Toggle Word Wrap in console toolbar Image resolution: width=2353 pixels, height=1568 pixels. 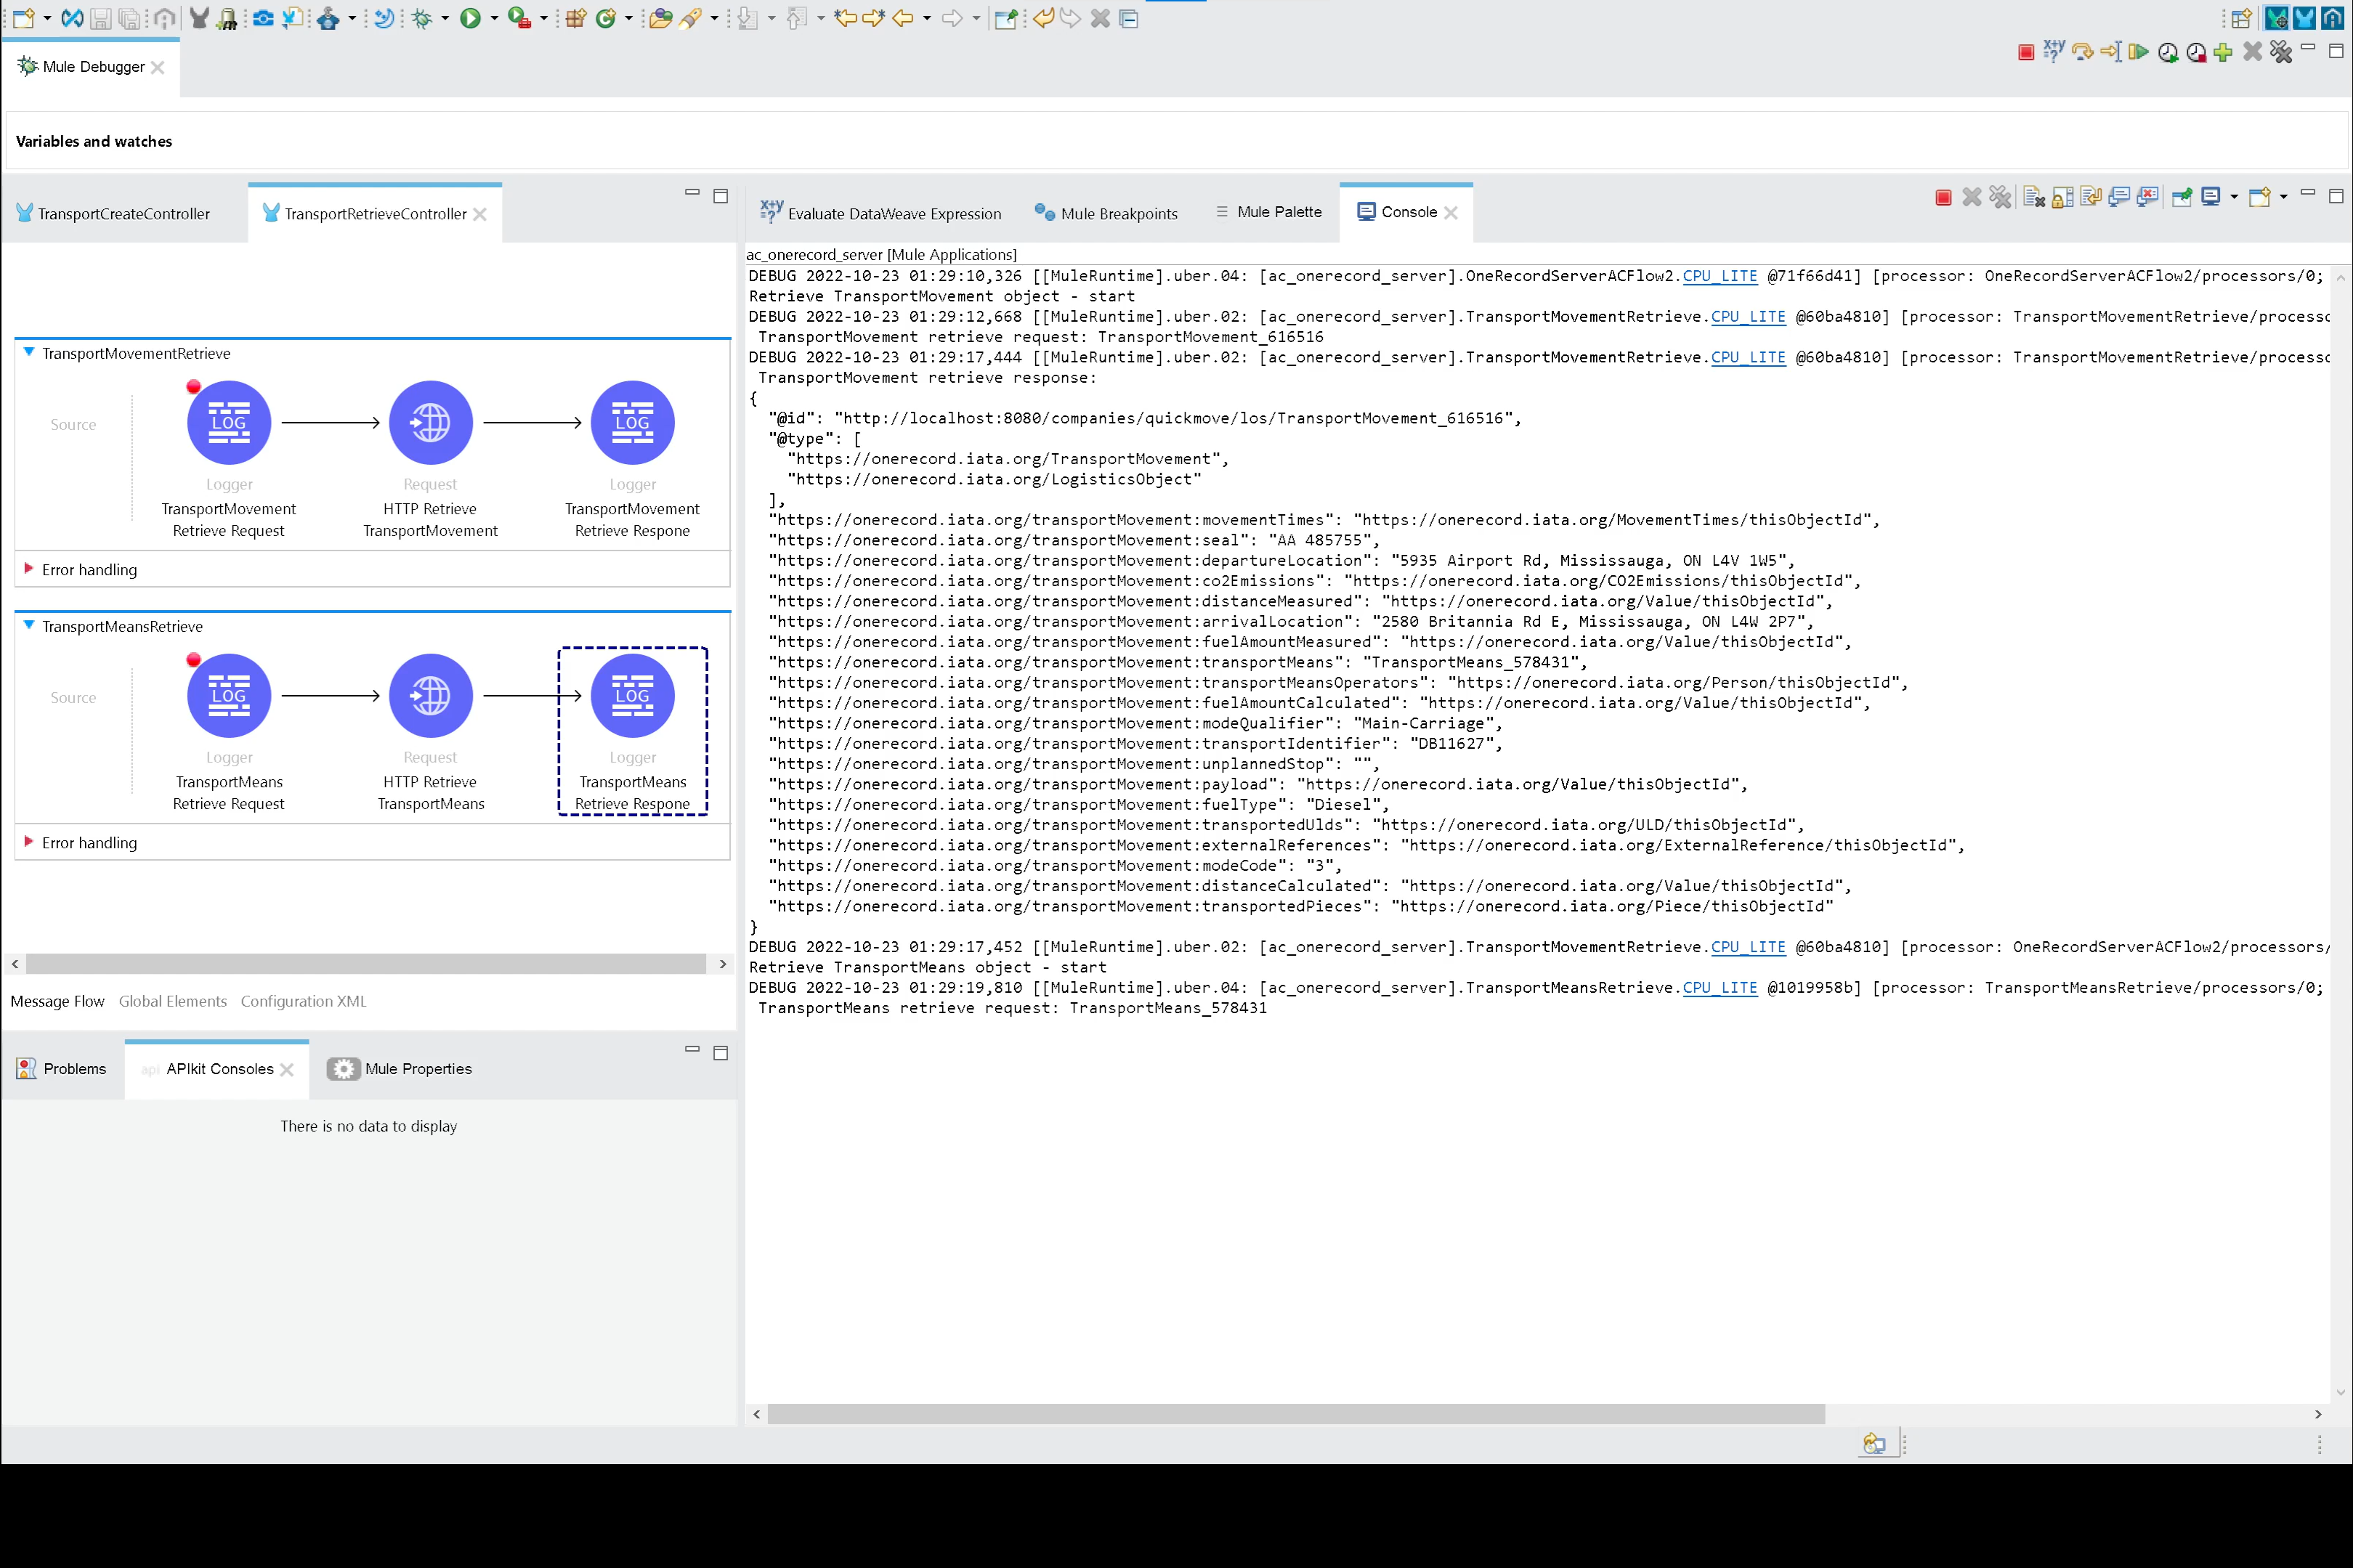click(x=2090, y=197)
